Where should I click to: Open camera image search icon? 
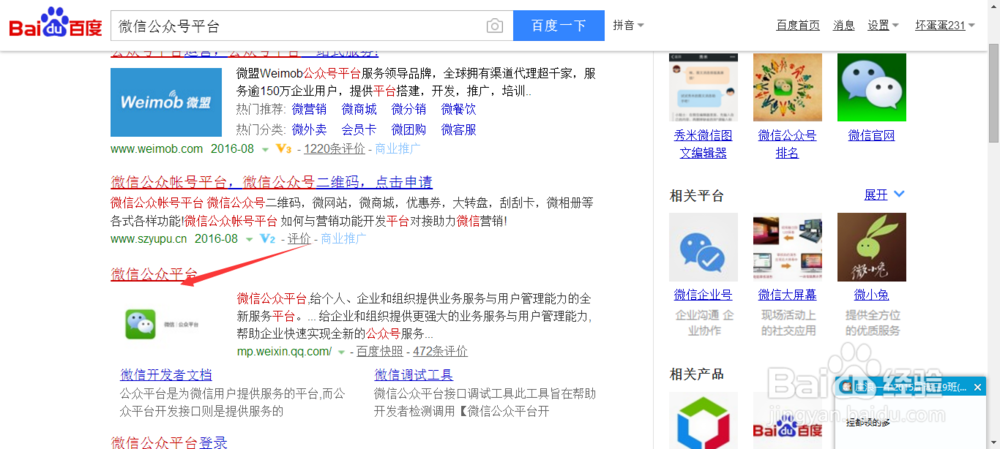coord(494,26)
